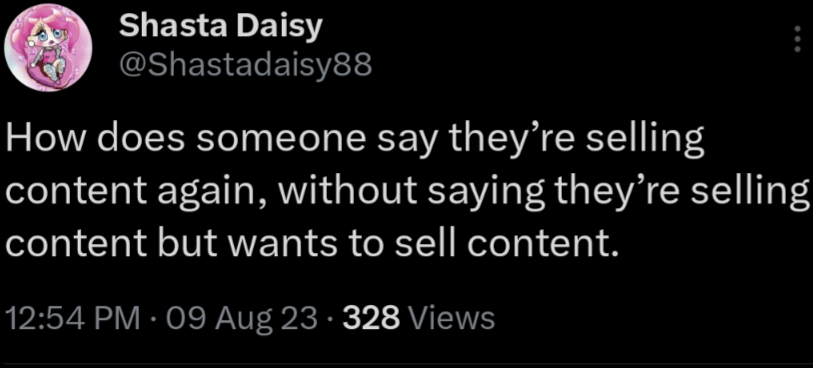Image resolution: width=813 pixels, height=368 pixels.
Task: Select the tweet line starting 'How does someone'
Action: pos(355,141)
